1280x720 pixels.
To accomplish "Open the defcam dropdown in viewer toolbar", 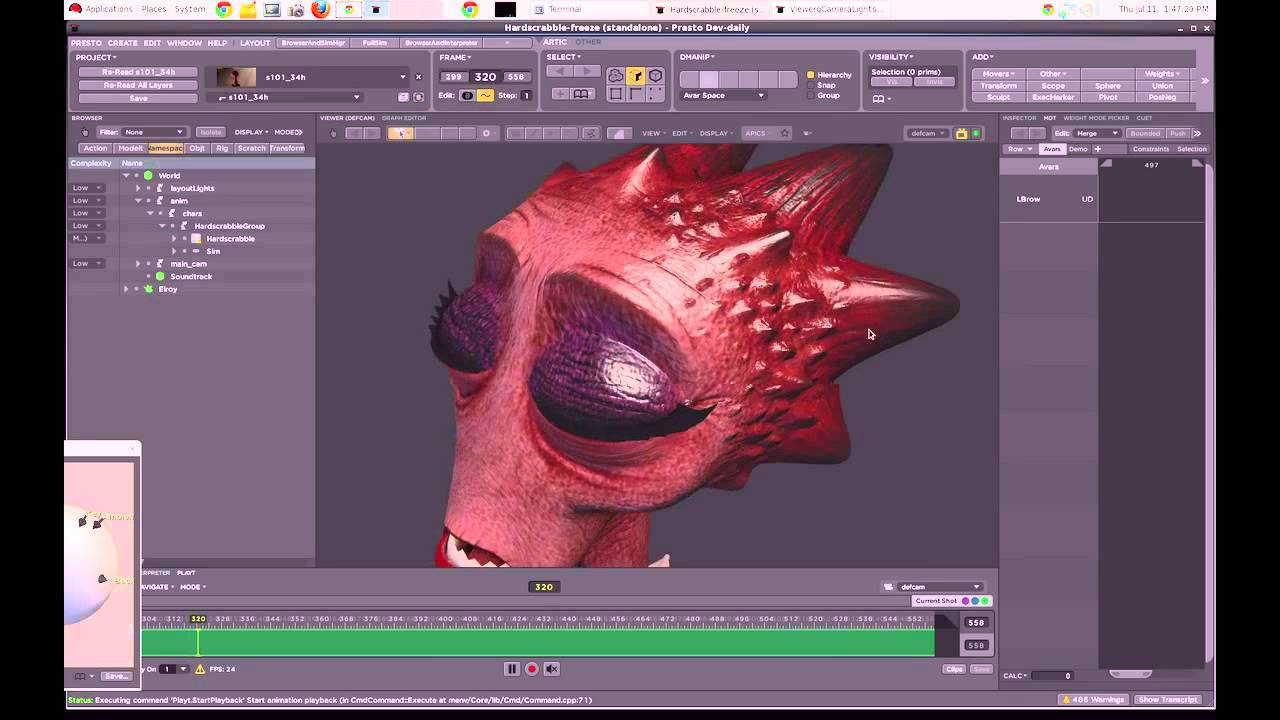I will click(928, 133).
